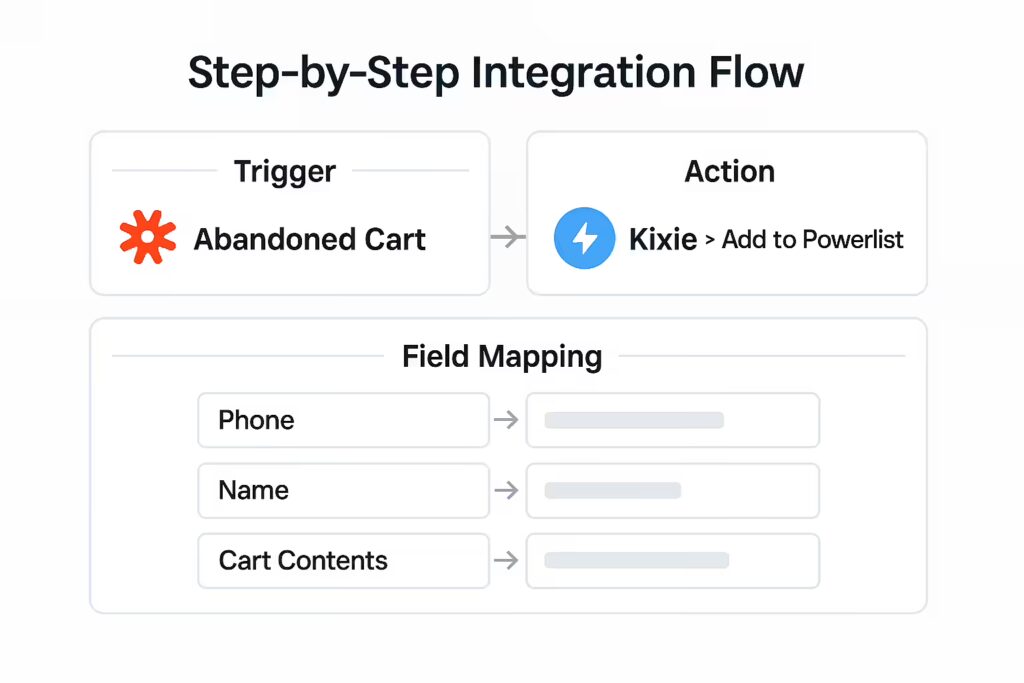
Task: Open the Phone mapping destination field
Action: pos(673,420)
